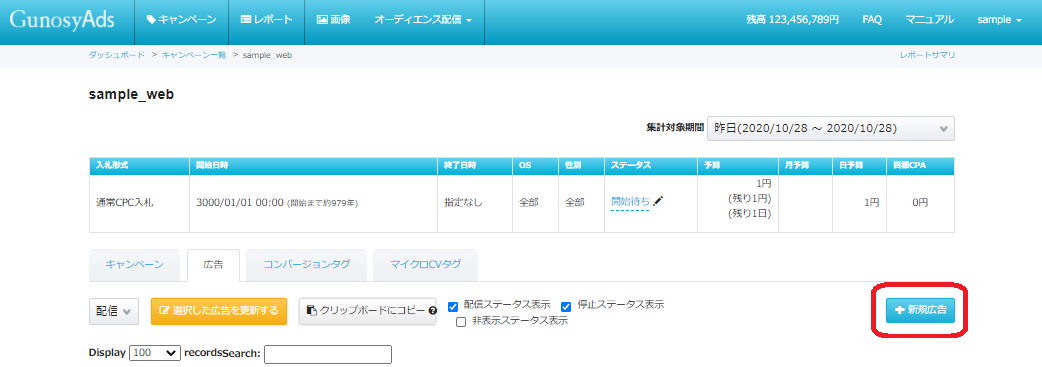
Task: Go to ダッシュボード breadcrumb
Action: pos(116,55)
